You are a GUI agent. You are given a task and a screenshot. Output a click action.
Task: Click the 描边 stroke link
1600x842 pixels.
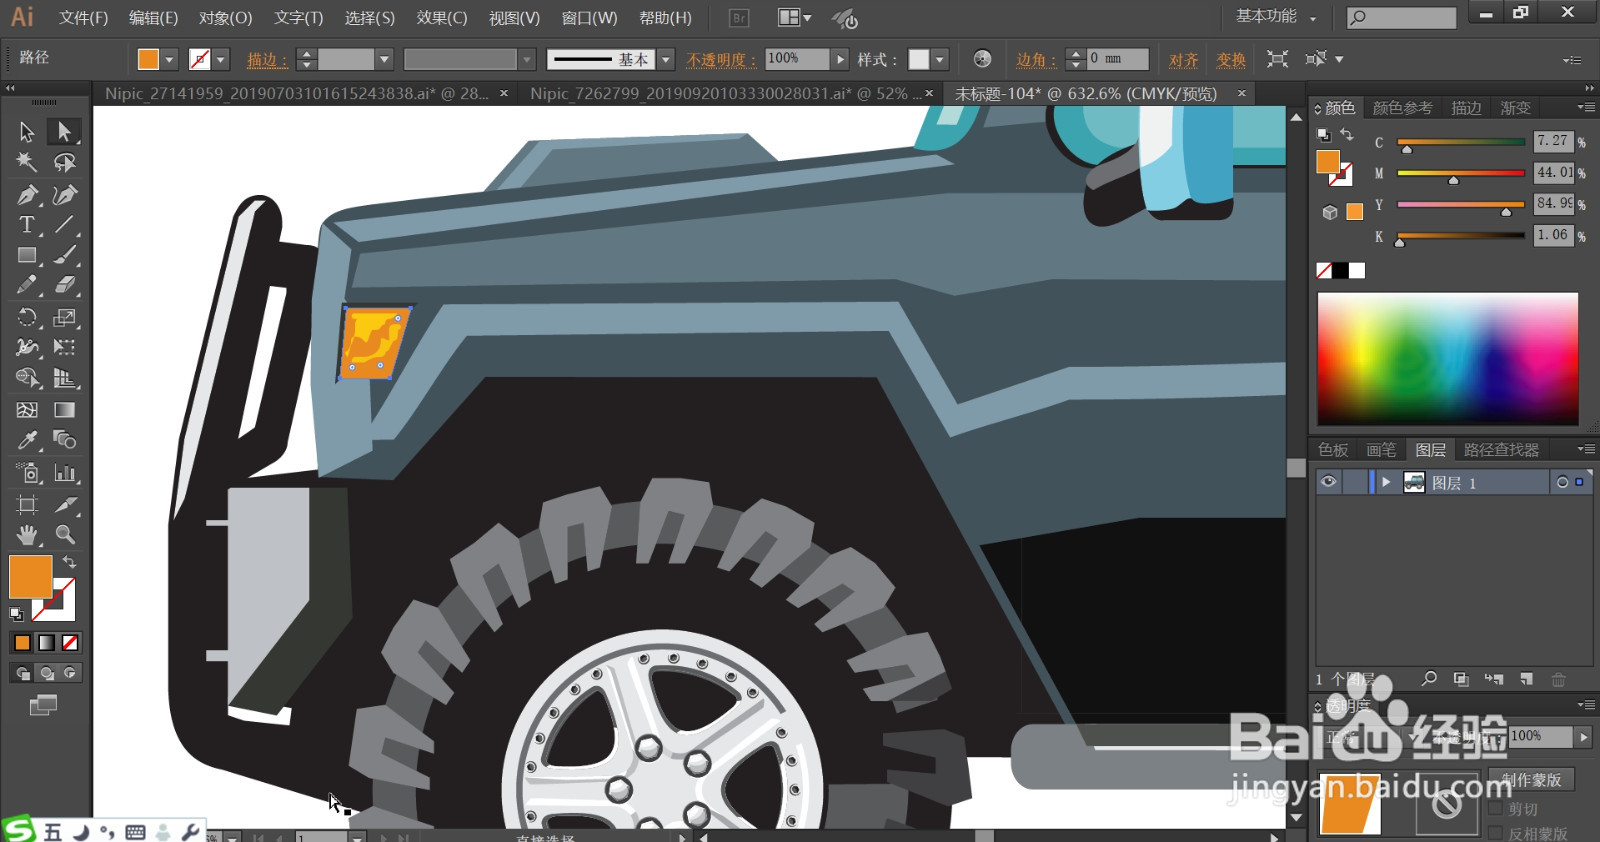pyautogui.click(x=267, y=60)
